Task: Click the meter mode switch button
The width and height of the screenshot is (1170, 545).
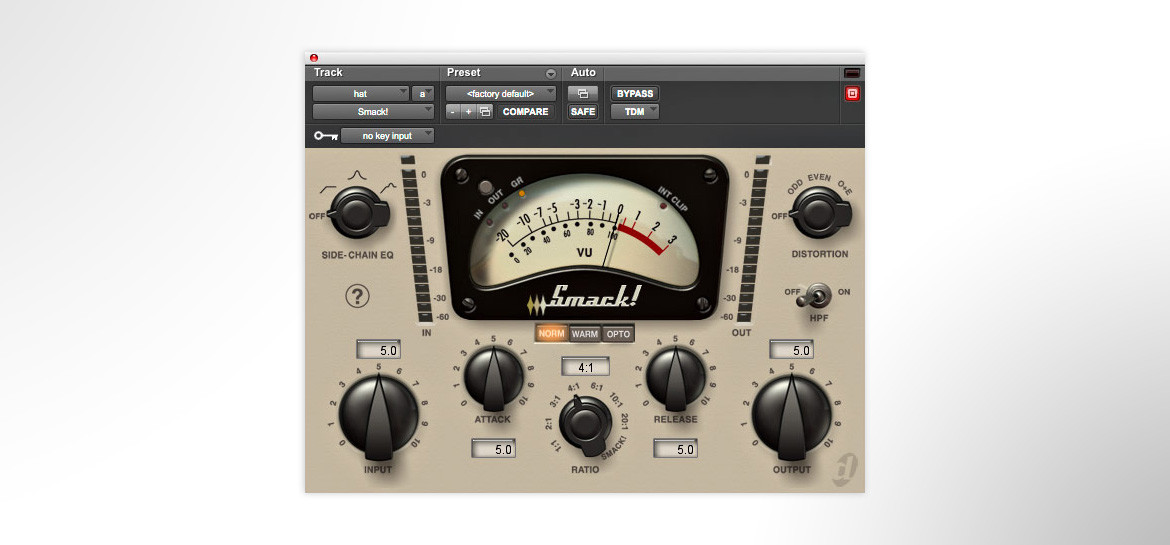Action: coord(486,187)
